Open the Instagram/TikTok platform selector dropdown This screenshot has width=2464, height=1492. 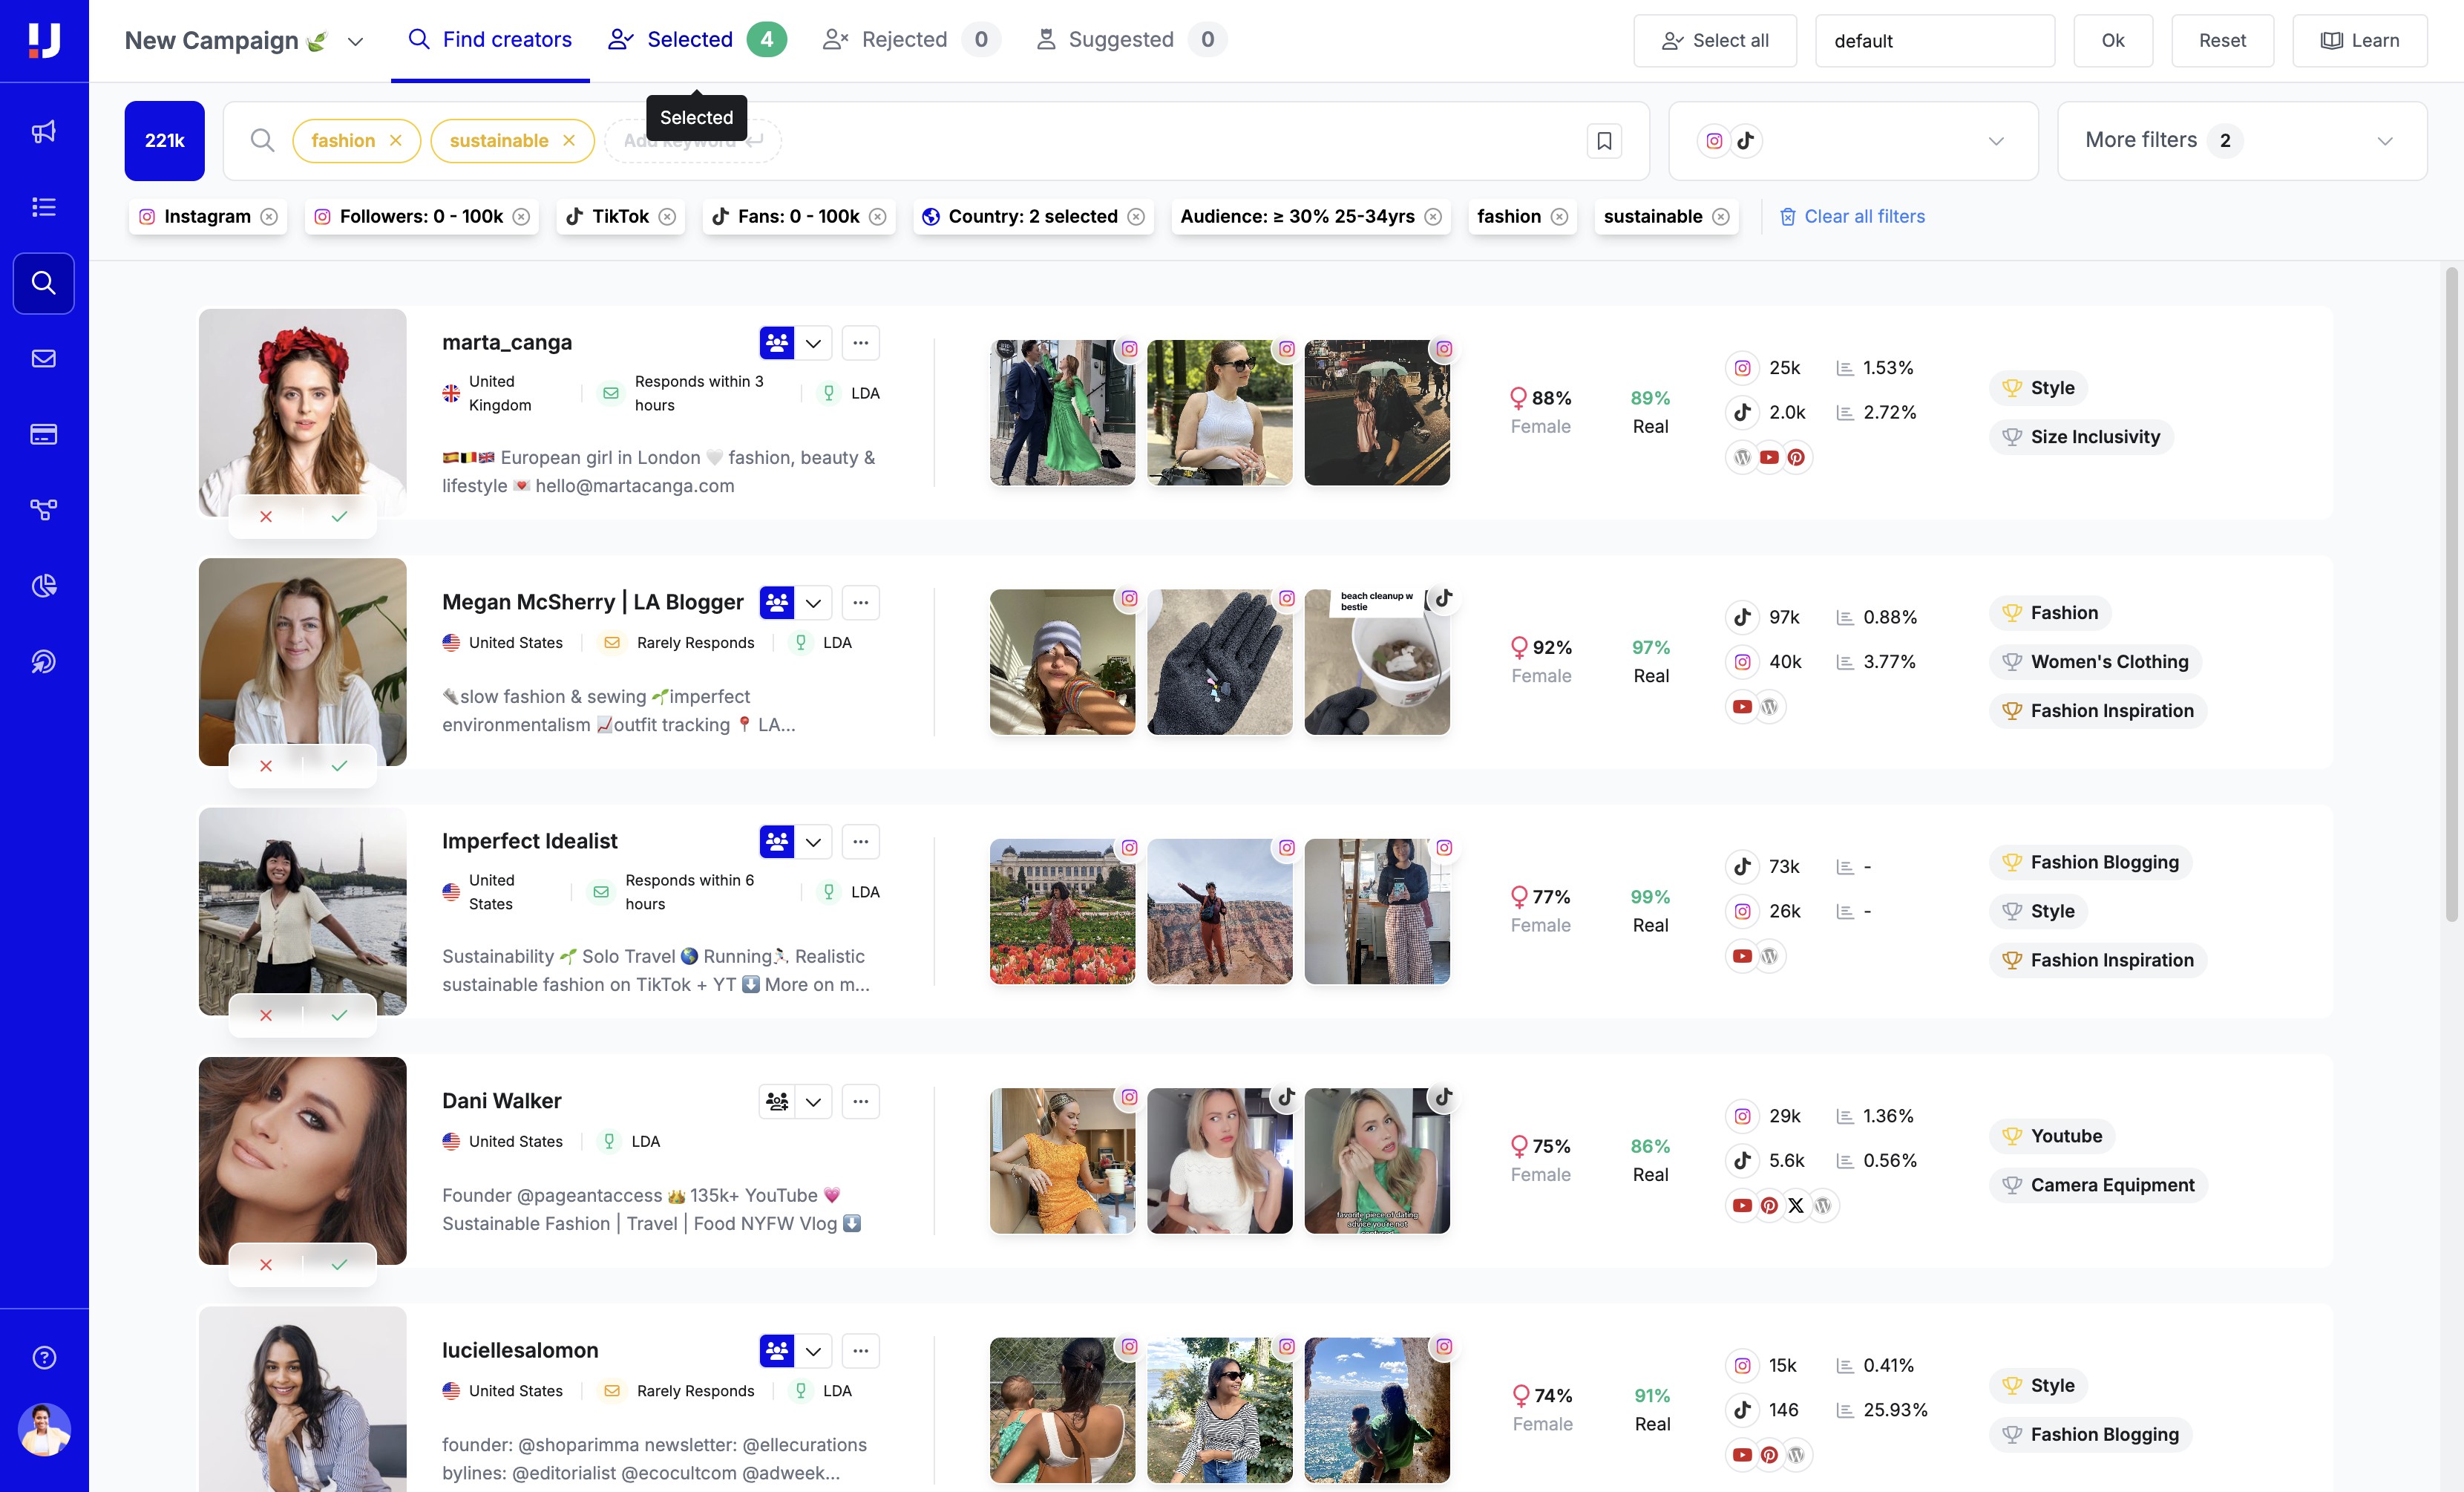pos(1853,141)
